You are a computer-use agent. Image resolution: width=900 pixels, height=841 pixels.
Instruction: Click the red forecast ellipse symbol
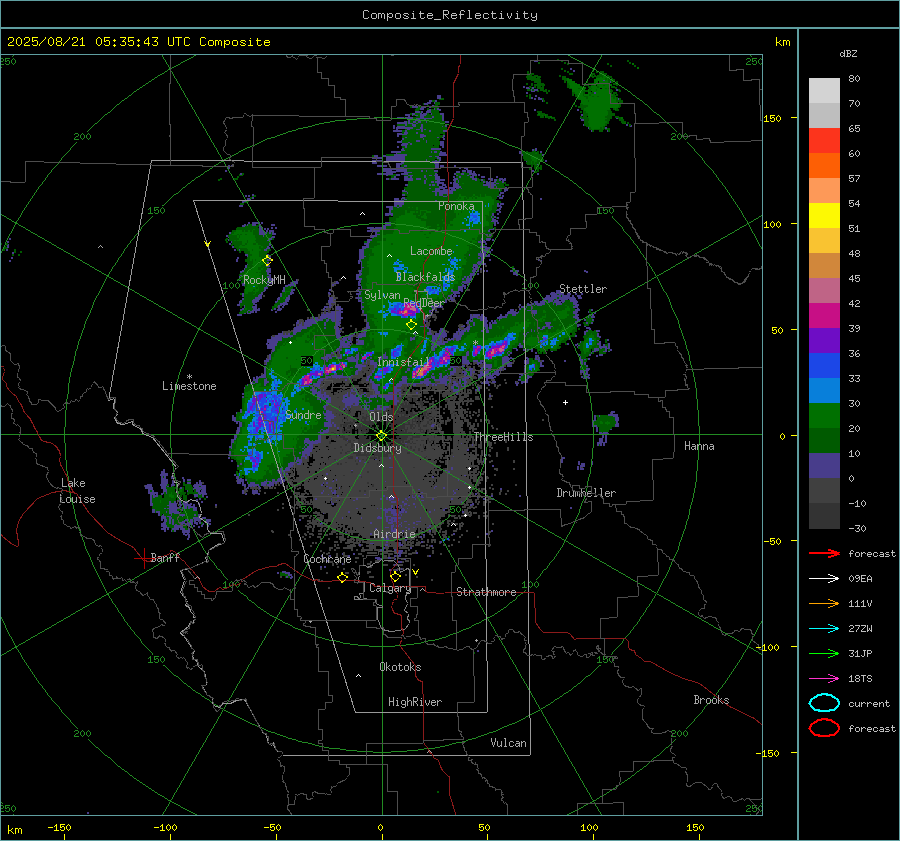click(824, 728)
